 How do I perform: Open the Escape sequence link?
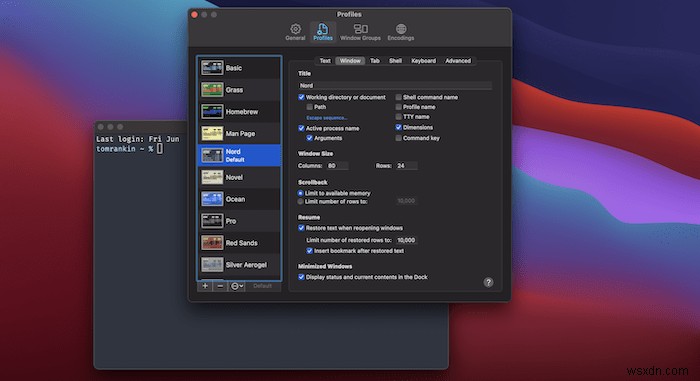coord(326,118)
